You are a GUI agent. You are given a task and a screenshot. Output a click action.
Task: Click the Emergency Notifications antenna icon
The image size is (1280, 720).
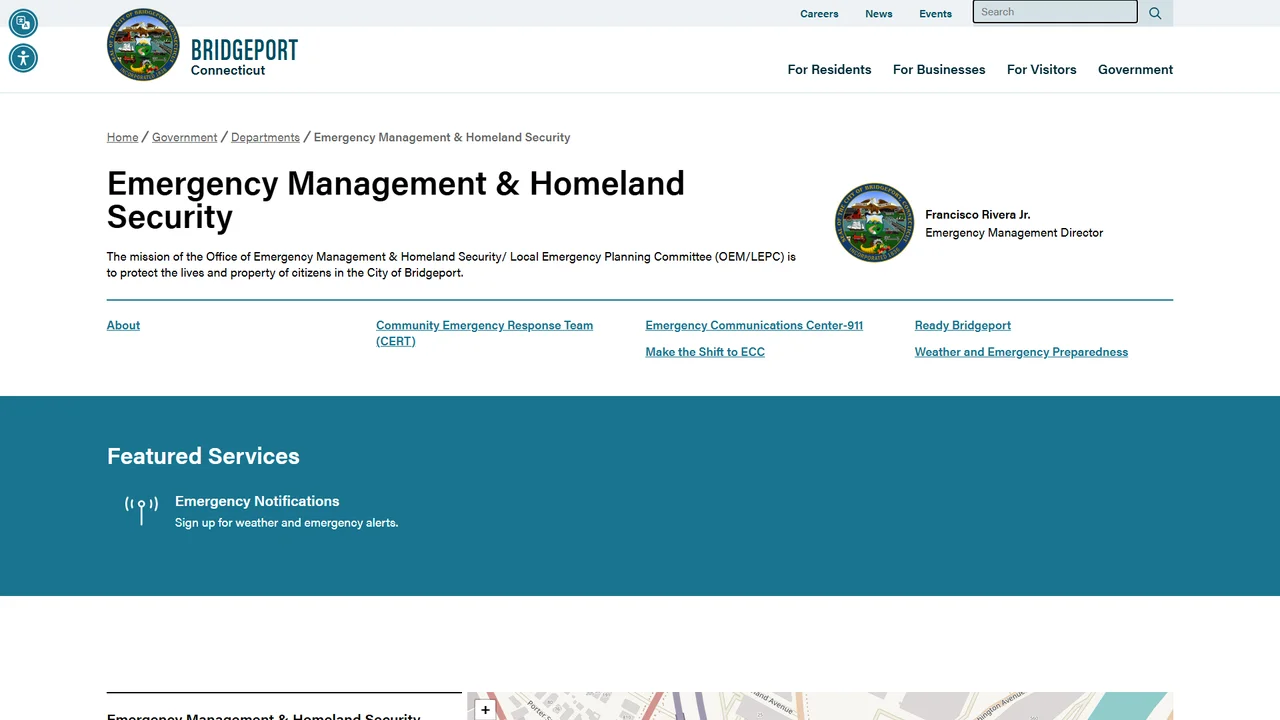point(141,510)
